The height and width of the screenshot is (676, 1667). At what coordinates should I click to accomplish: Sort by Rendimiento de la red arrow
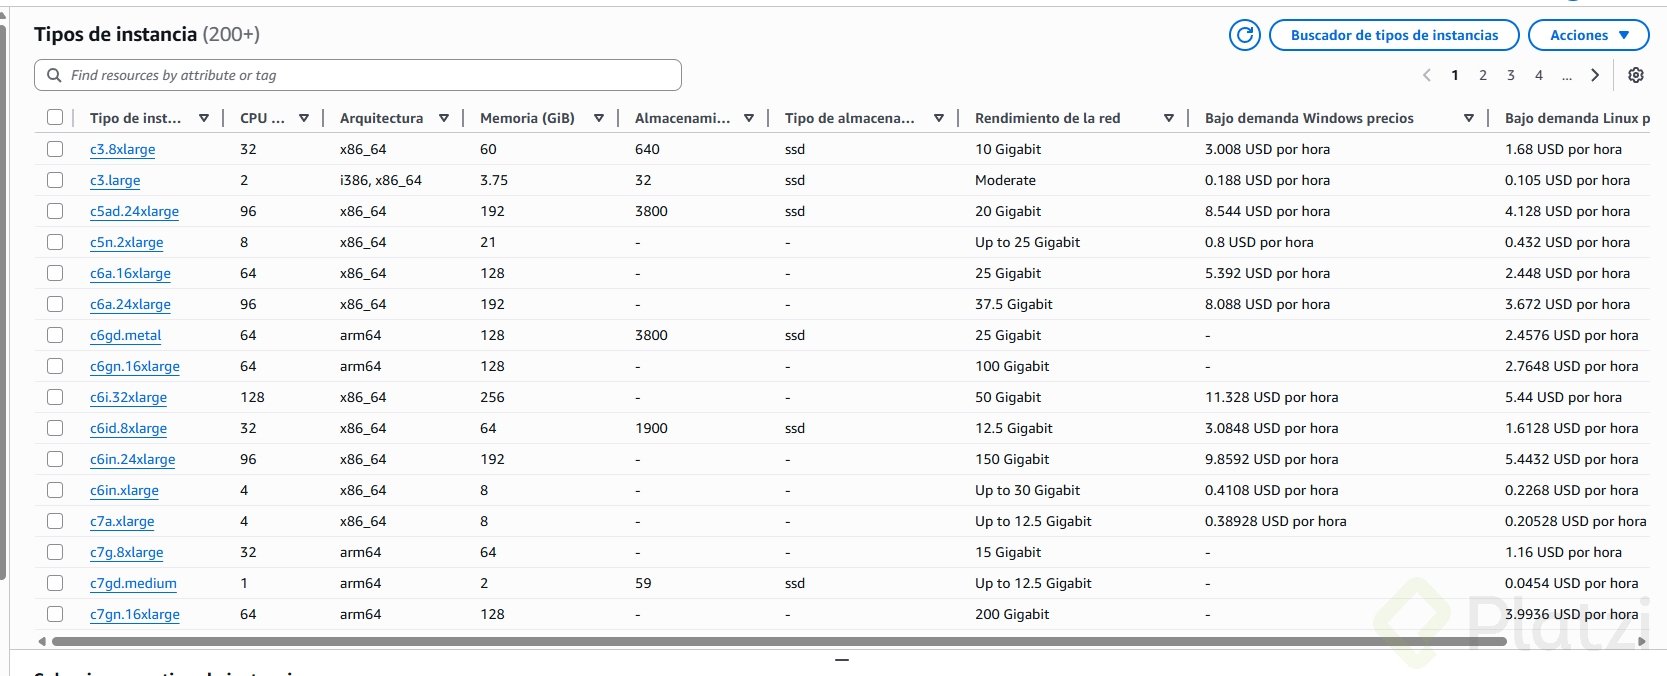point(1168,118)
